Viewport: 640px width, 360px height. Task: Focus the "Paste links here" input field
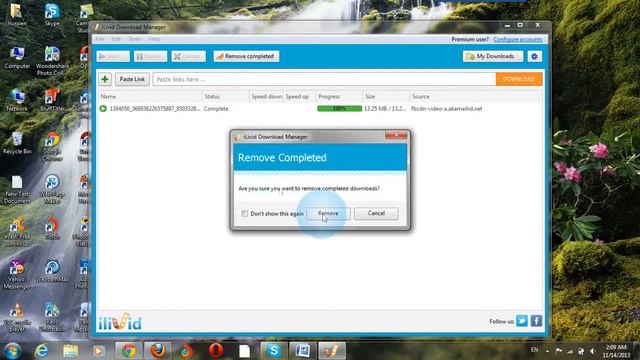[324, 79]
